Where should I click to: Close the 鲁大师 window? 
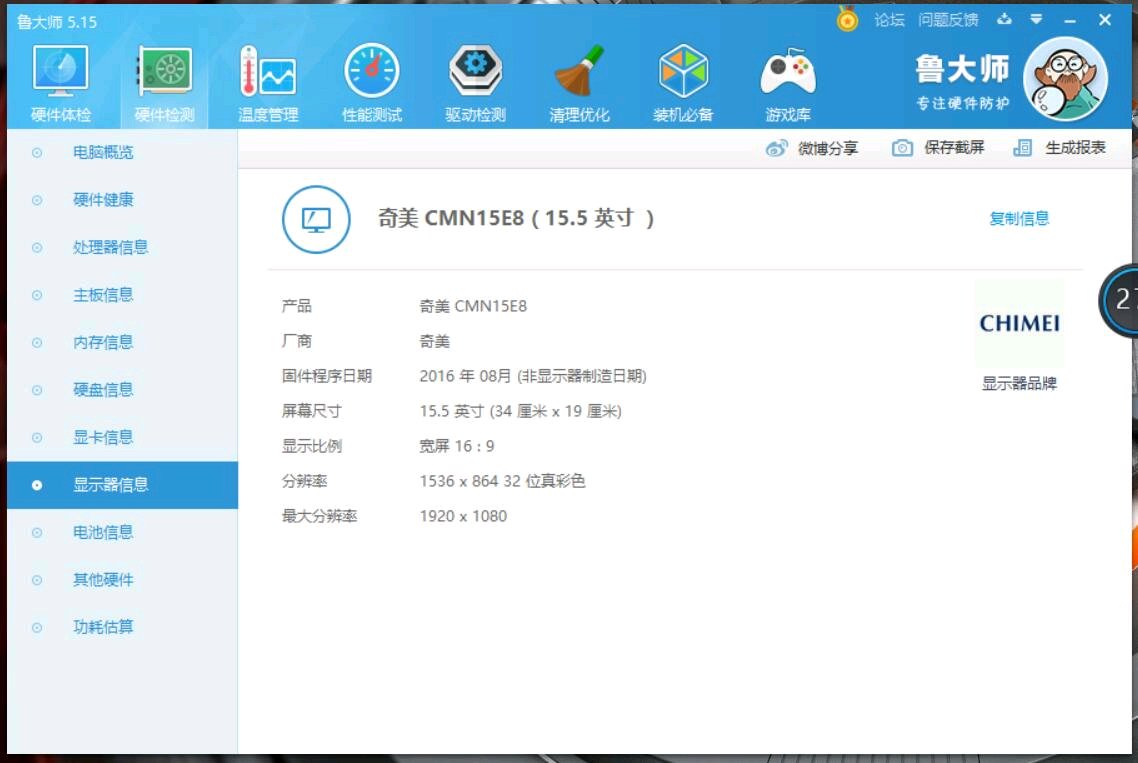tap(1105, 20)
